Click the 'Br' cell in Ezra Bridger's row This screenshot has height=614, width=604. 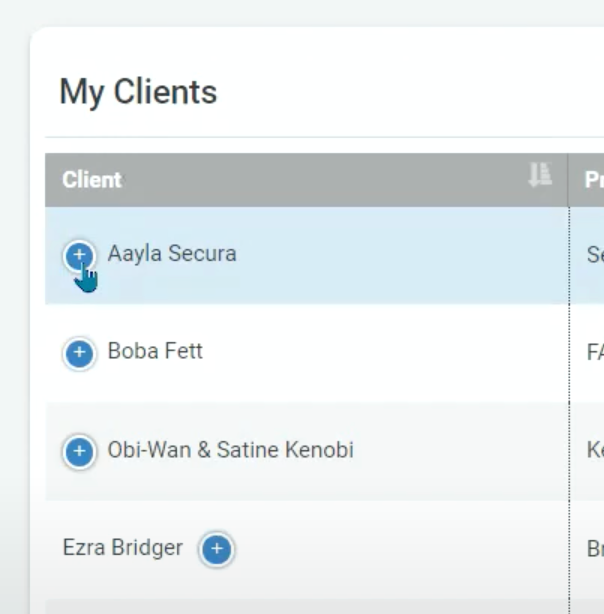pos(593,549)
